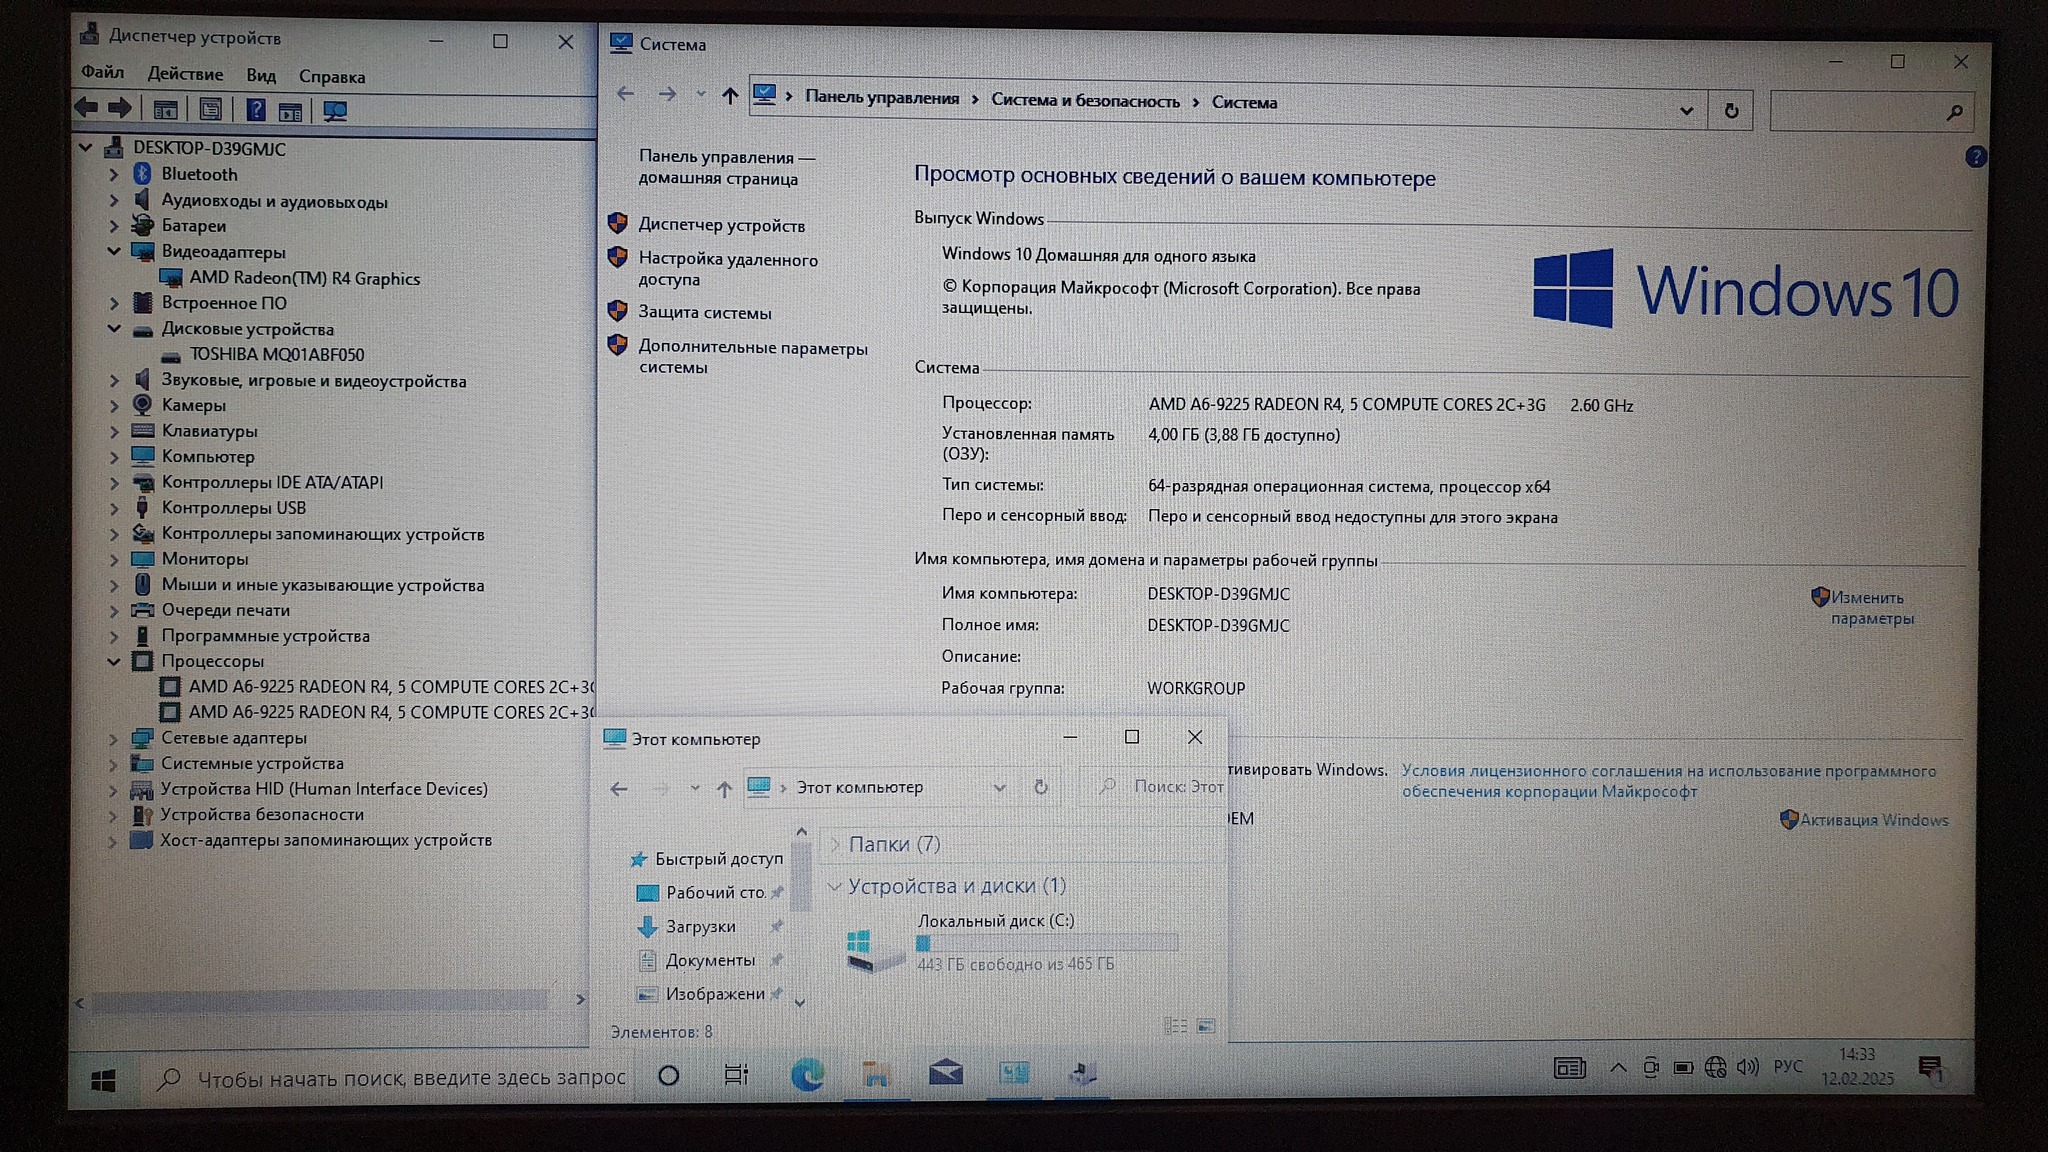Click the Windows taskbar search box
Screen dimensions: 2048x1152
point(410,1078)
